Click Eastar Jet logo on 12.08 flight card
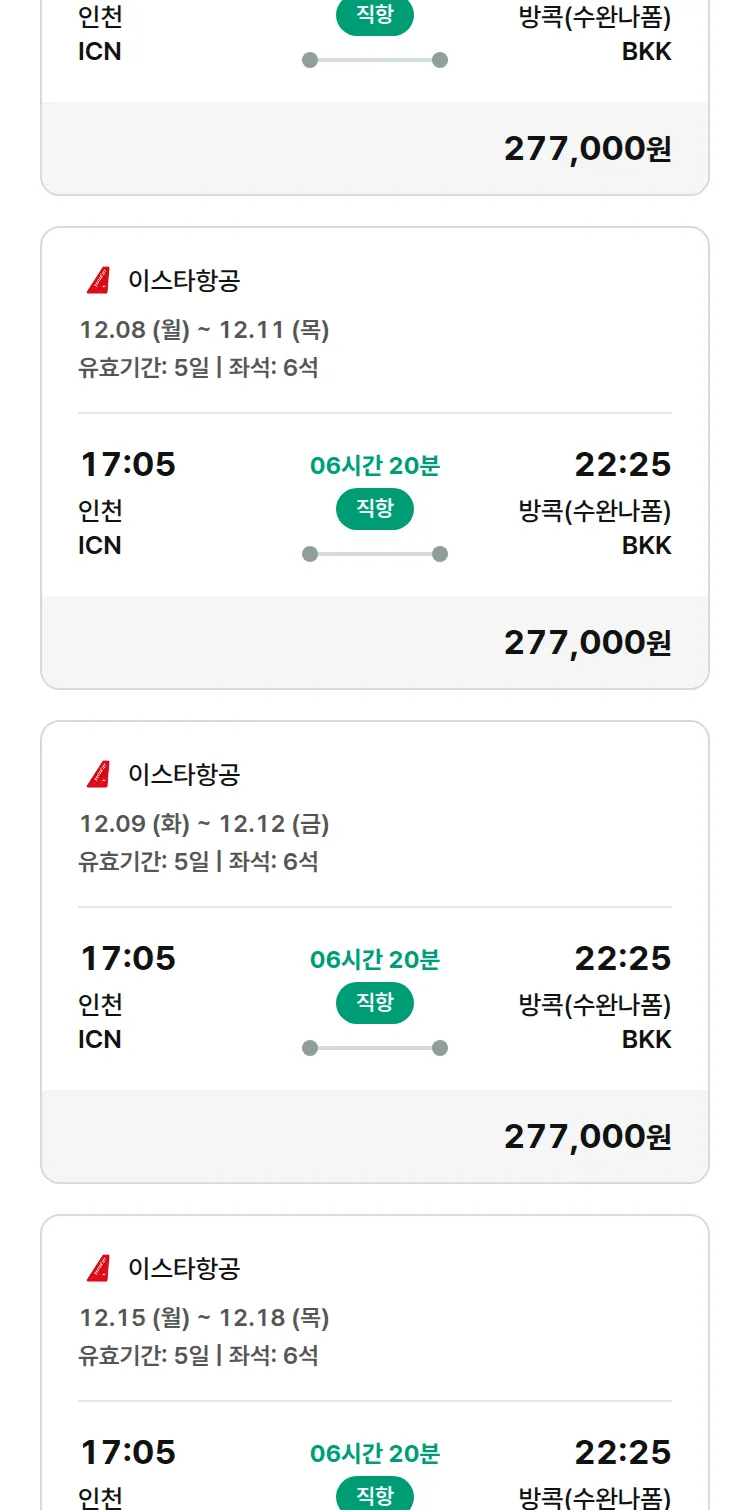This screenshot has height=1510, width=750. click(x=98, y=281)
